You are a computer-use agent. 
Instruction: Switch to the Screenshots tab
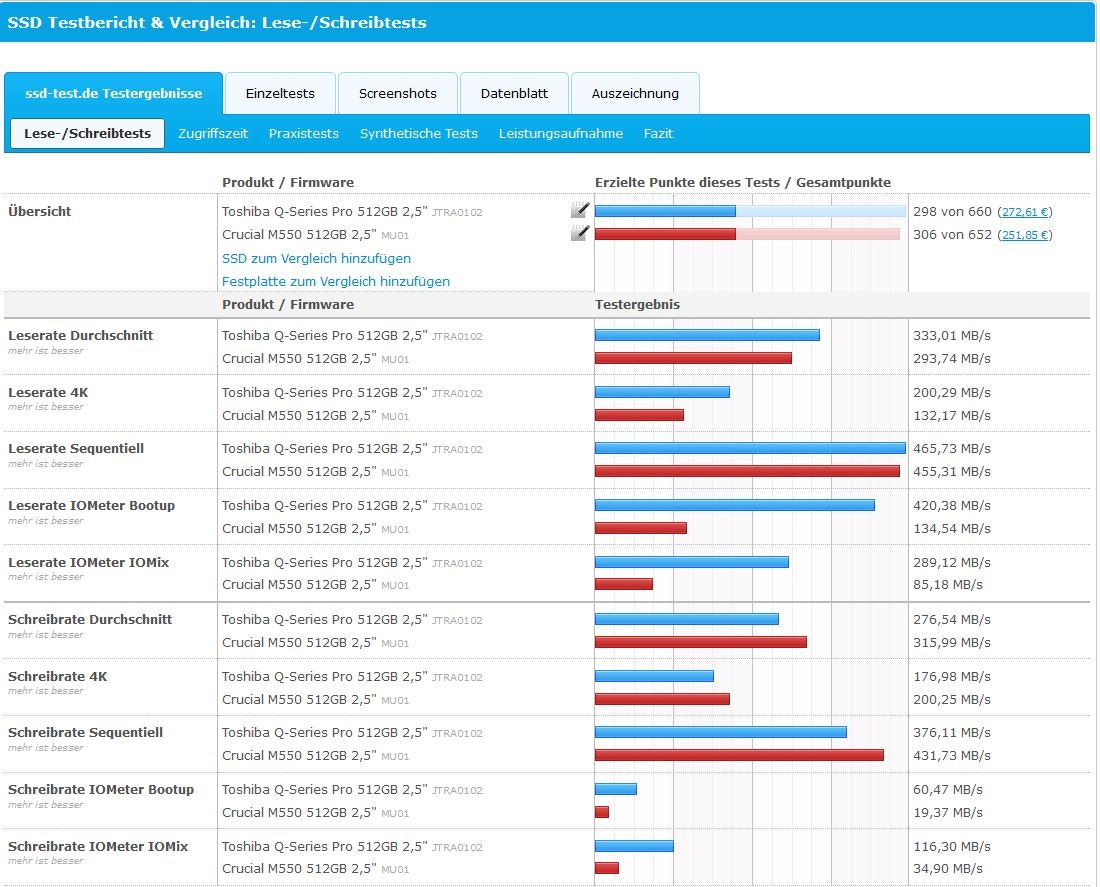[x=398, y=94]
